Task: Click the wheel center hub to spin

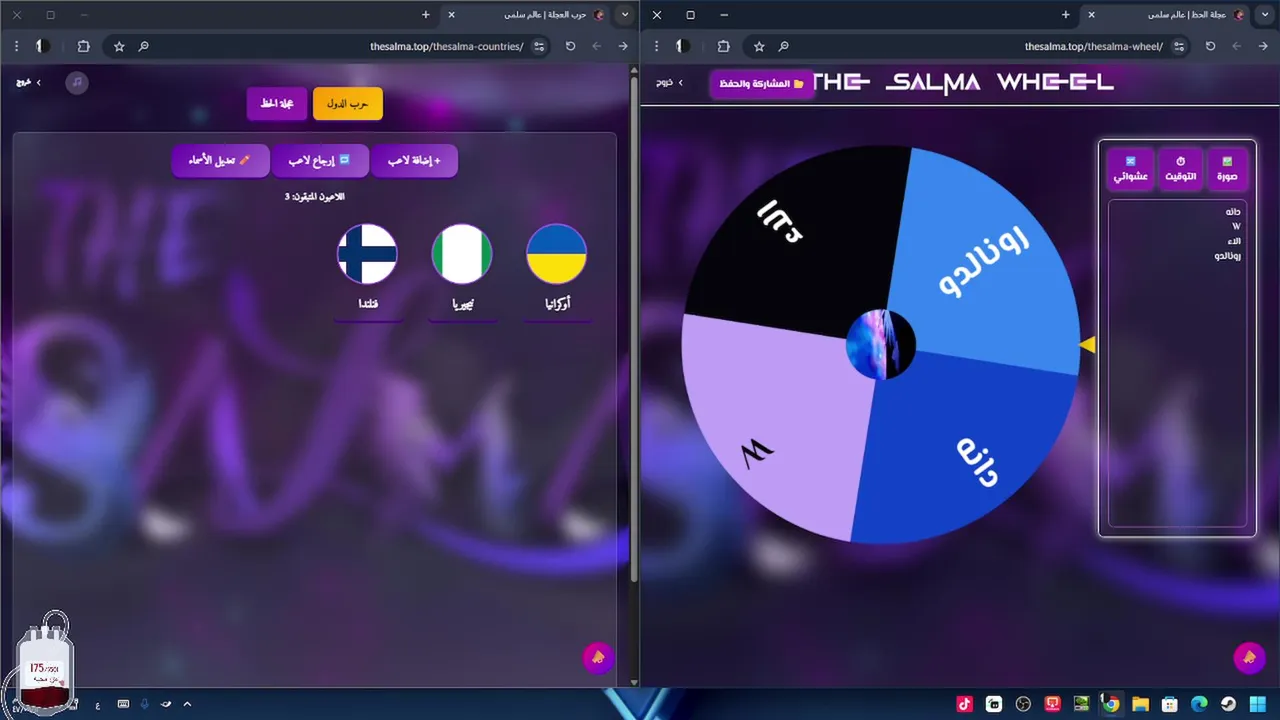Action: (881, 344)
